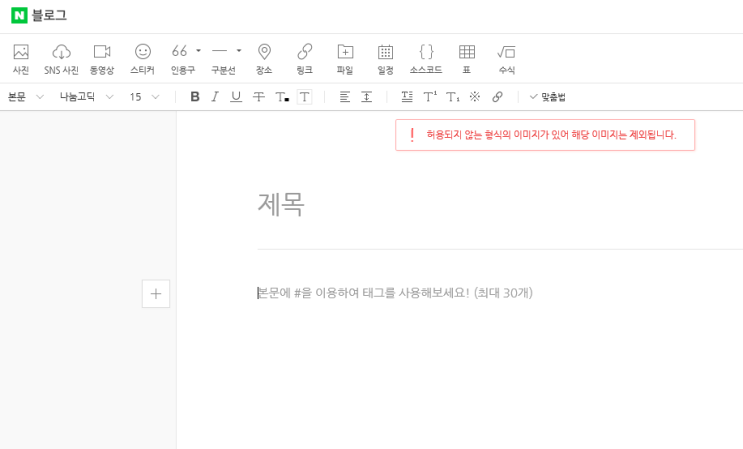Image resolution: width=743 pixels, height=449 pixels.
Task: Insert a 수식 math formula
Action: click(507, 59)
